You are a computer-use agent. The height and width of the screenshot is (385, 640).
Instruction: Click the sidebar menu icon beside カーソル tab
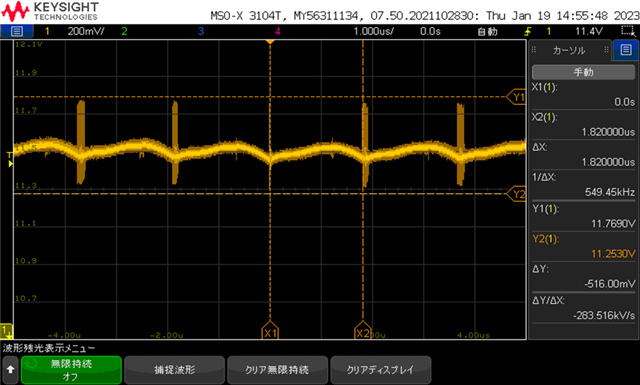point(626,50)
